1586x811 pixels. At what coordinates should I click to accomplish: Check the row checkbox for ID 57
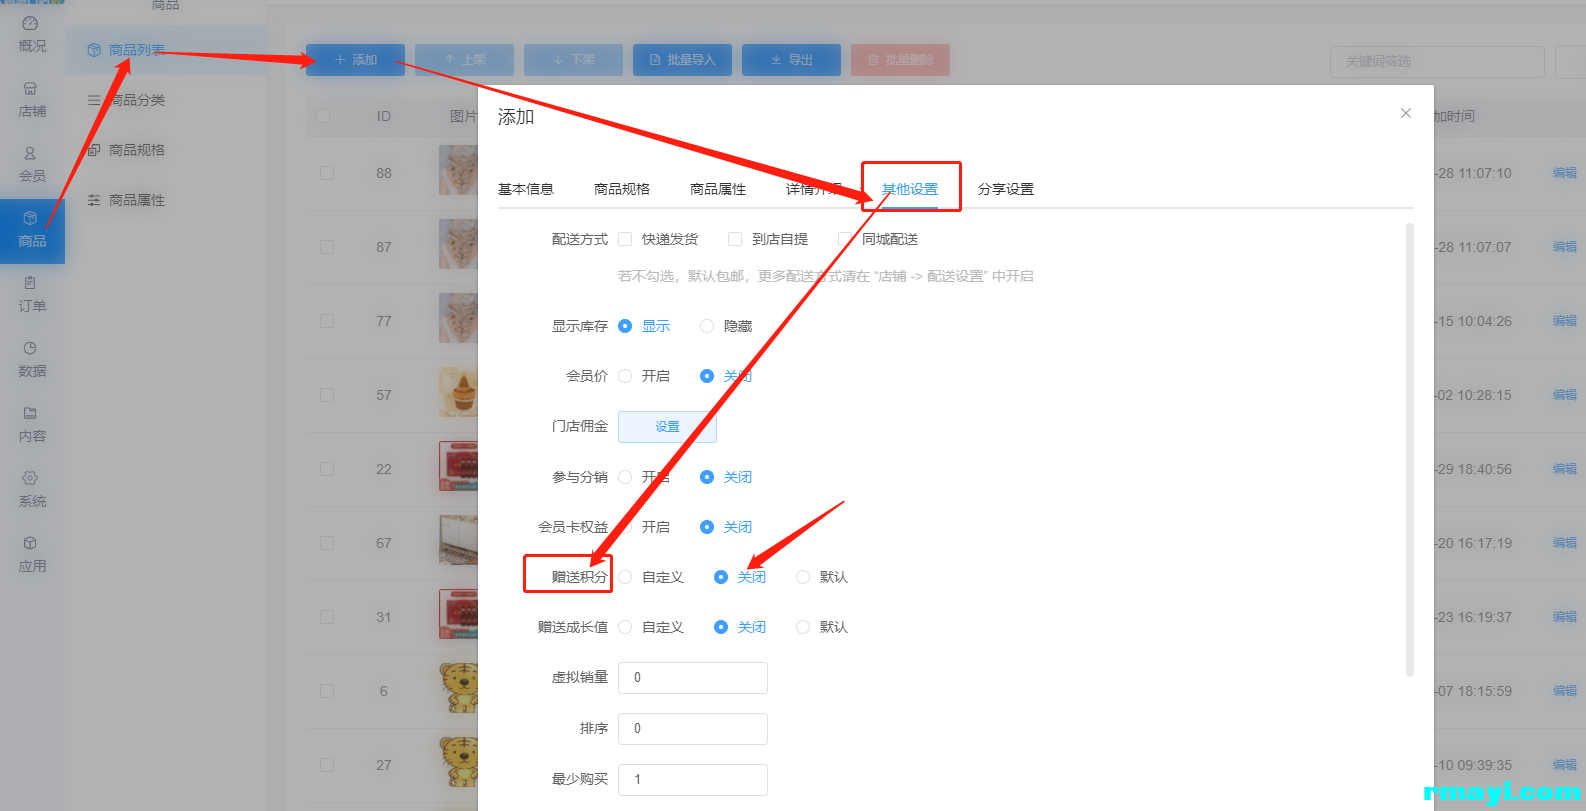(x=327, y=395)
